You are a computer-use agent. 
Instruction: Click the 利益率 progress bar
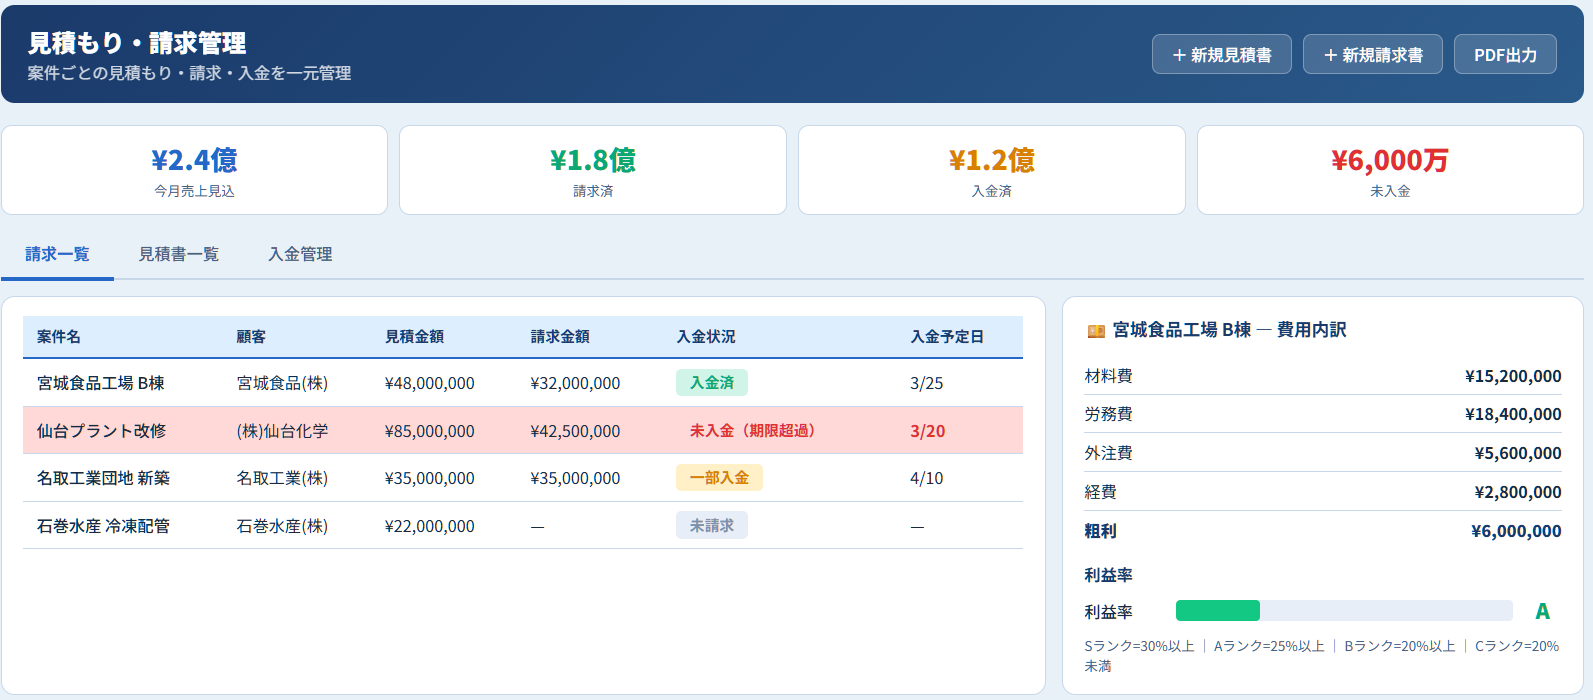[1343, 611]
